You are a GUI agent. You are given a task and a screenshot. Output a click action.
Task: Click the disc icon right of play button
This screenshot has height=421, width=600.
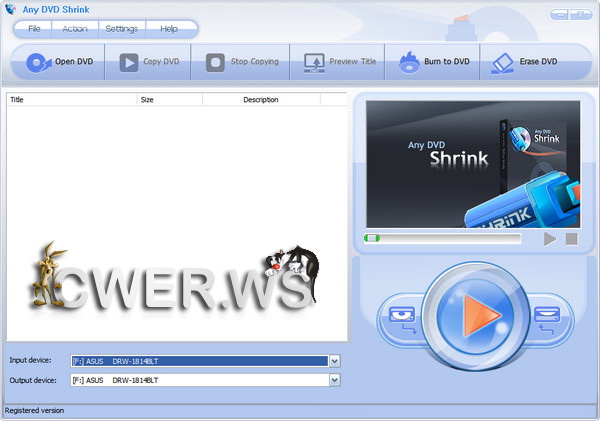point(546,318)
